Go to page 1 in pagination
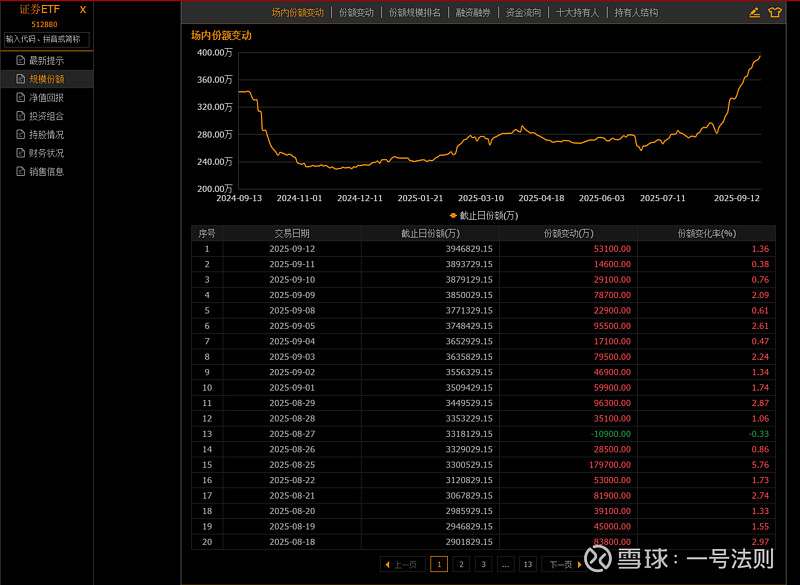Image resolution: width=800 pixels, height=585 pixels. point(439,564)
